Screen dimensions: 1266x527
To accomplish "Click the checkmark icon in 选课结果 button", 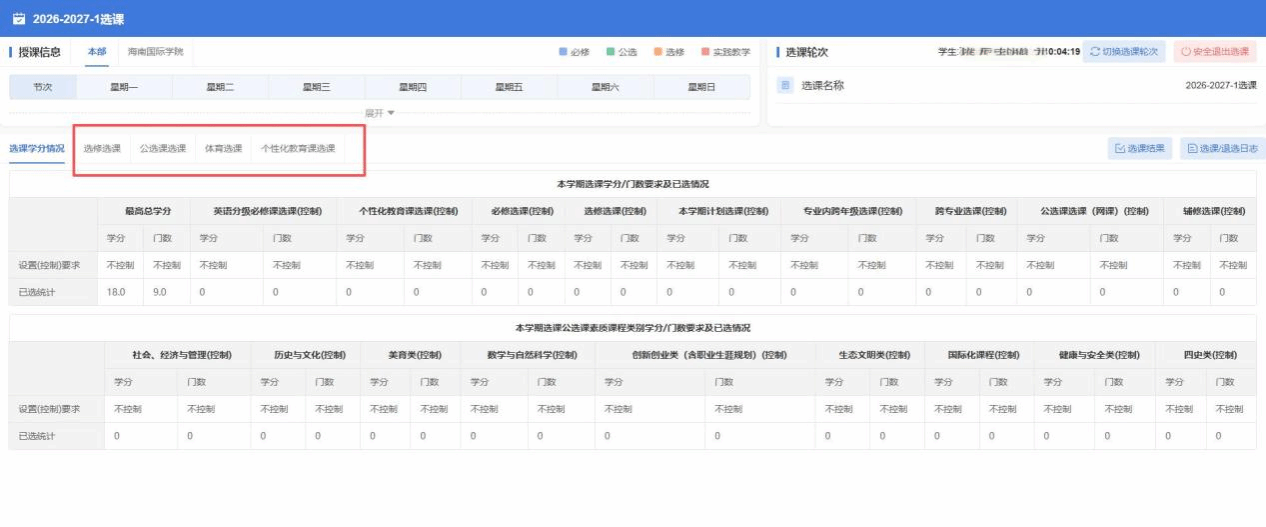I will click(1120, 149).
